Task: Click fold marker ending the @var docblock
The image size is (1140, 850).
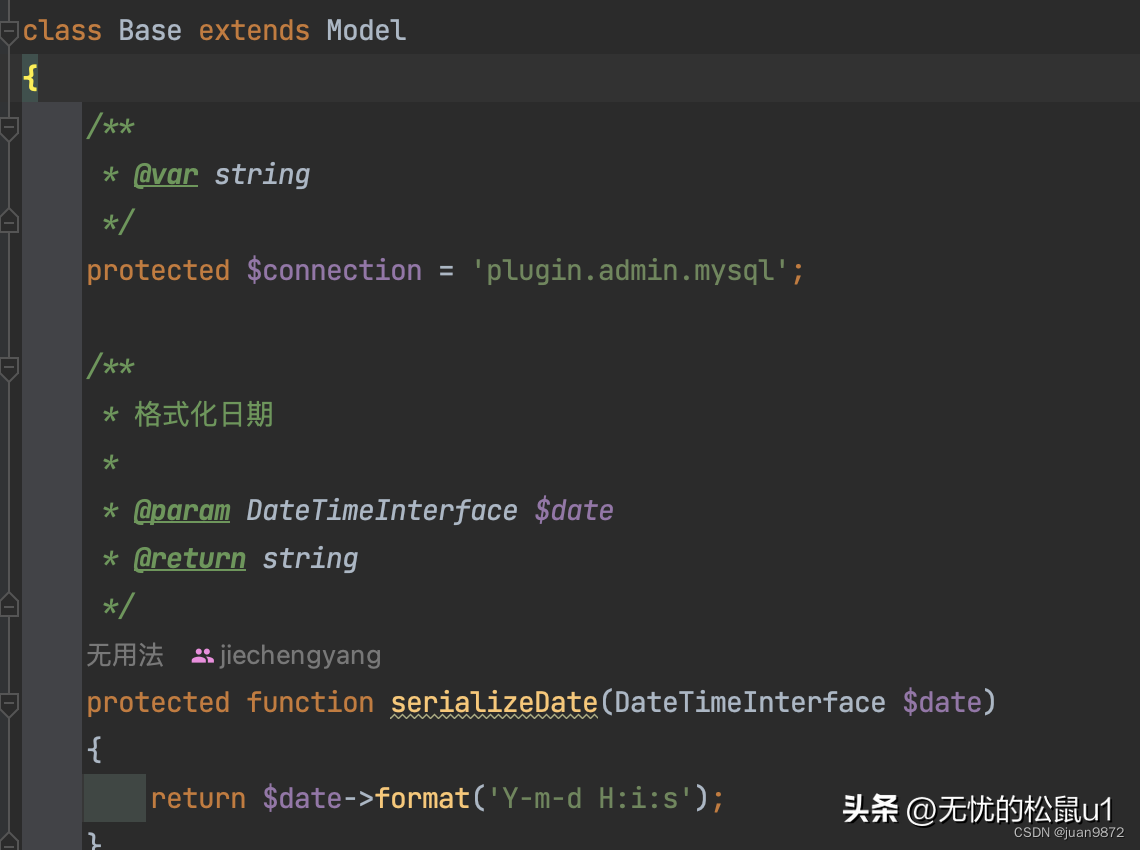Action: 9,221
